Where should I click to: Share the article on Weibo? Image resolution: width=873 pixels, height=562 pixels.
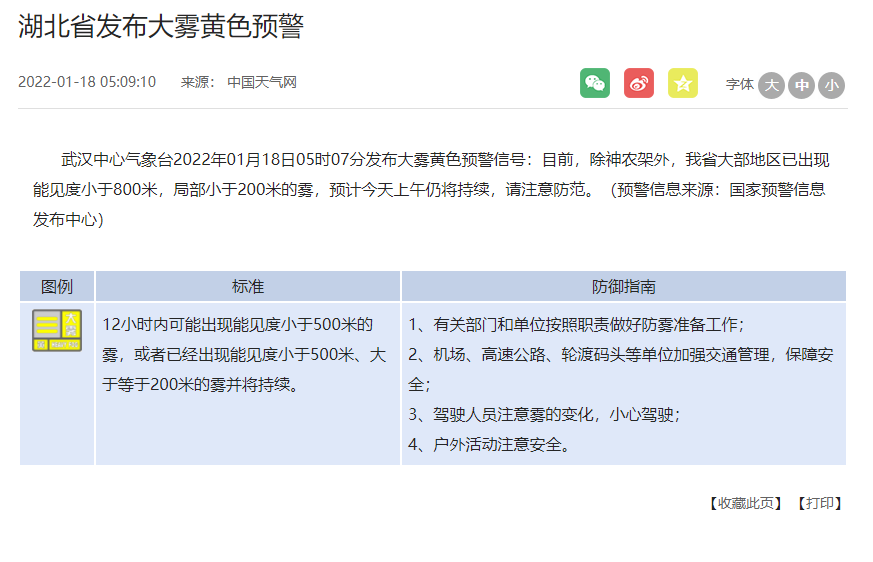coord(638,83)
